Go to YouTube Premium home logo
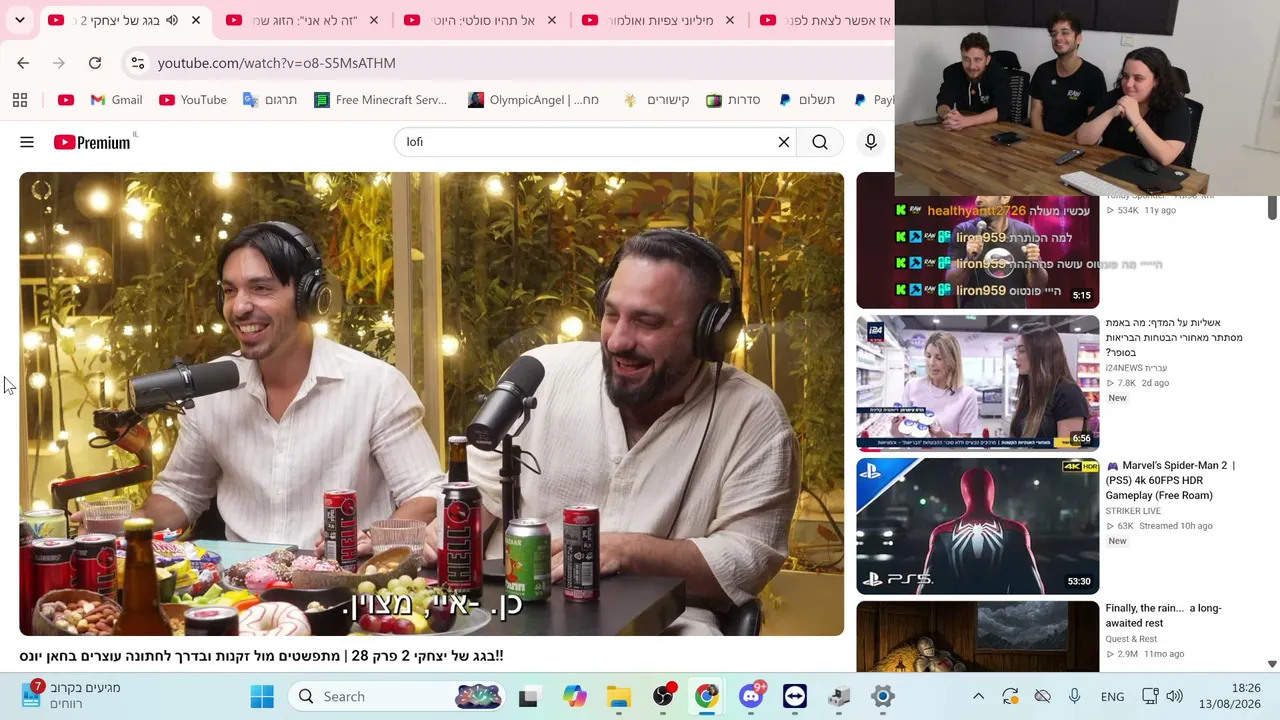The image size is (1280, 720). [93, 142]
